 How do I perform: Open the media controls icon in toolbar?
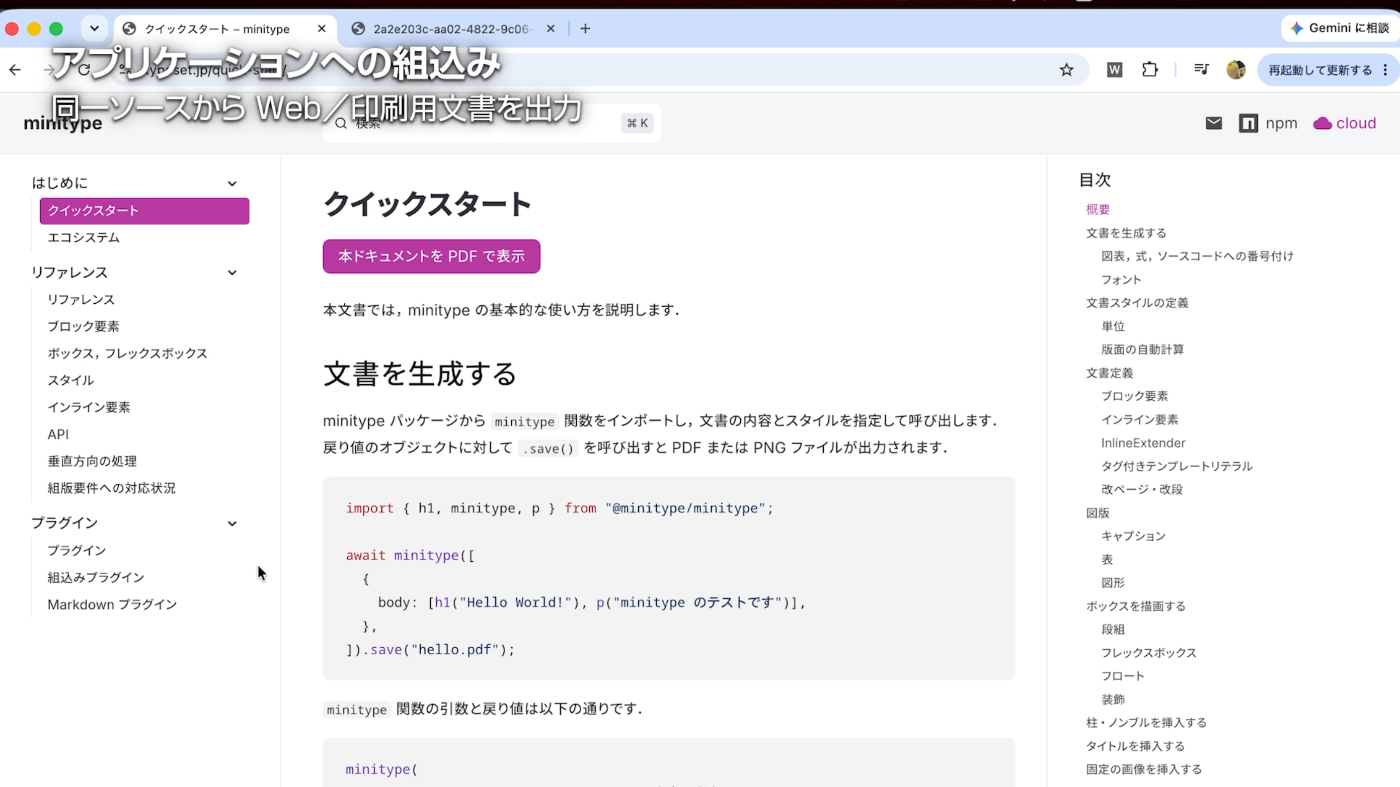point(1202,70)
